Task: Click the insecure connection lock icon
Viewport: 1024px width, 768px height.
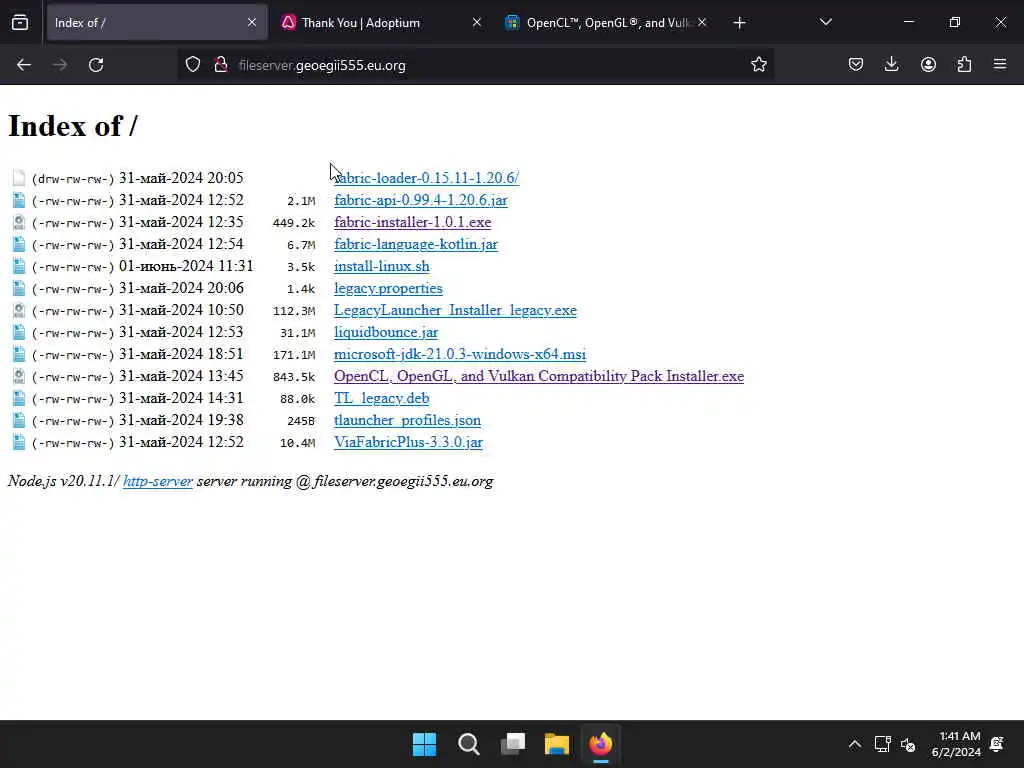Action: (x=221, y=65)
